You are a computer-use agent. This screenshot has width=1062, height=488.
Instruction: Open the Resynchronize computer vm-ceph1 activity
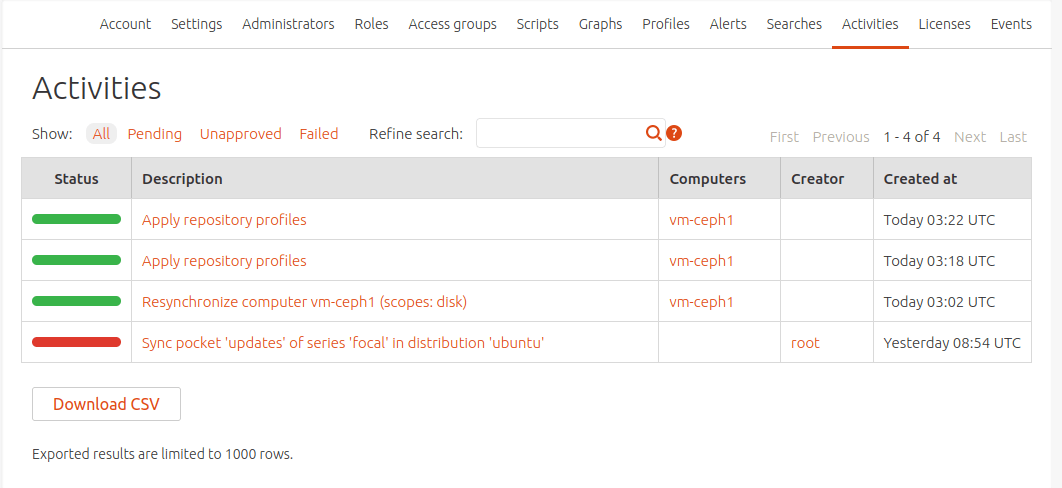(x=304, y=302)
